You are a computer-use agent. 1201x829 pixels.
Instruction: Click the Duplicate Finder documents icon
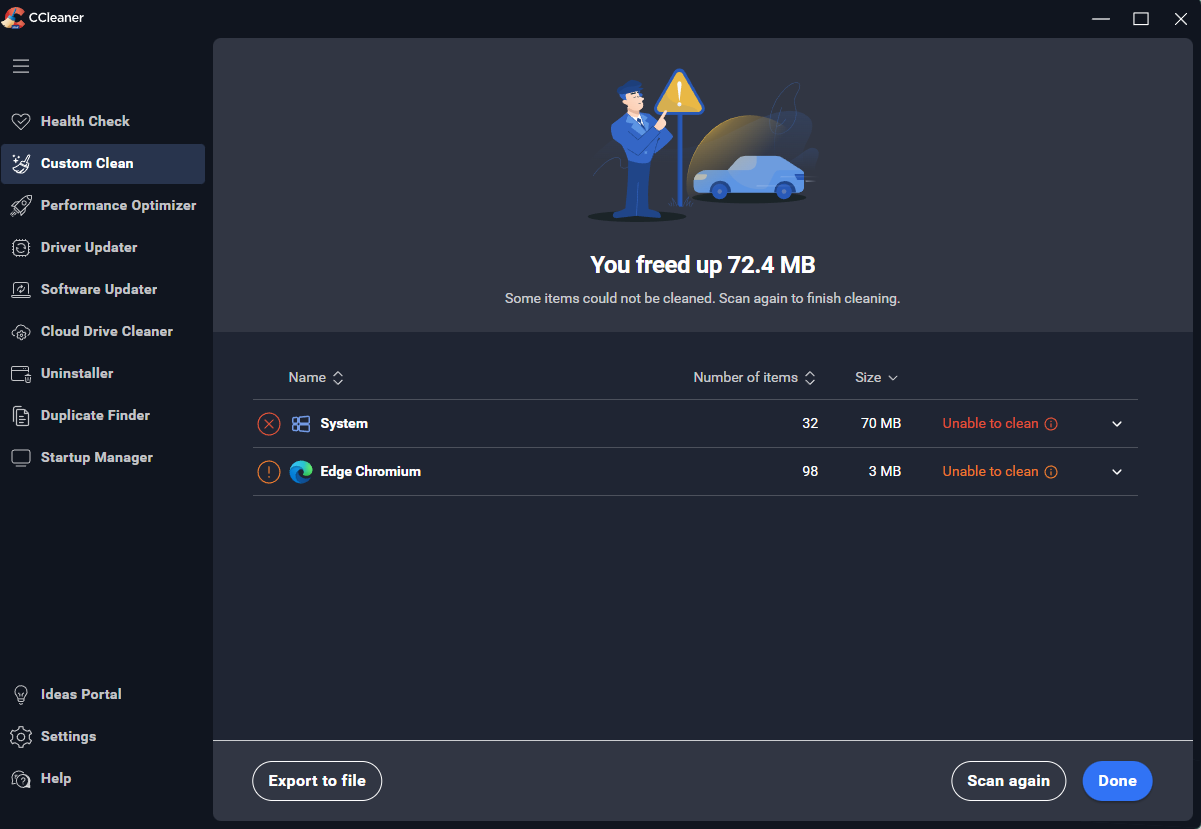21,415
